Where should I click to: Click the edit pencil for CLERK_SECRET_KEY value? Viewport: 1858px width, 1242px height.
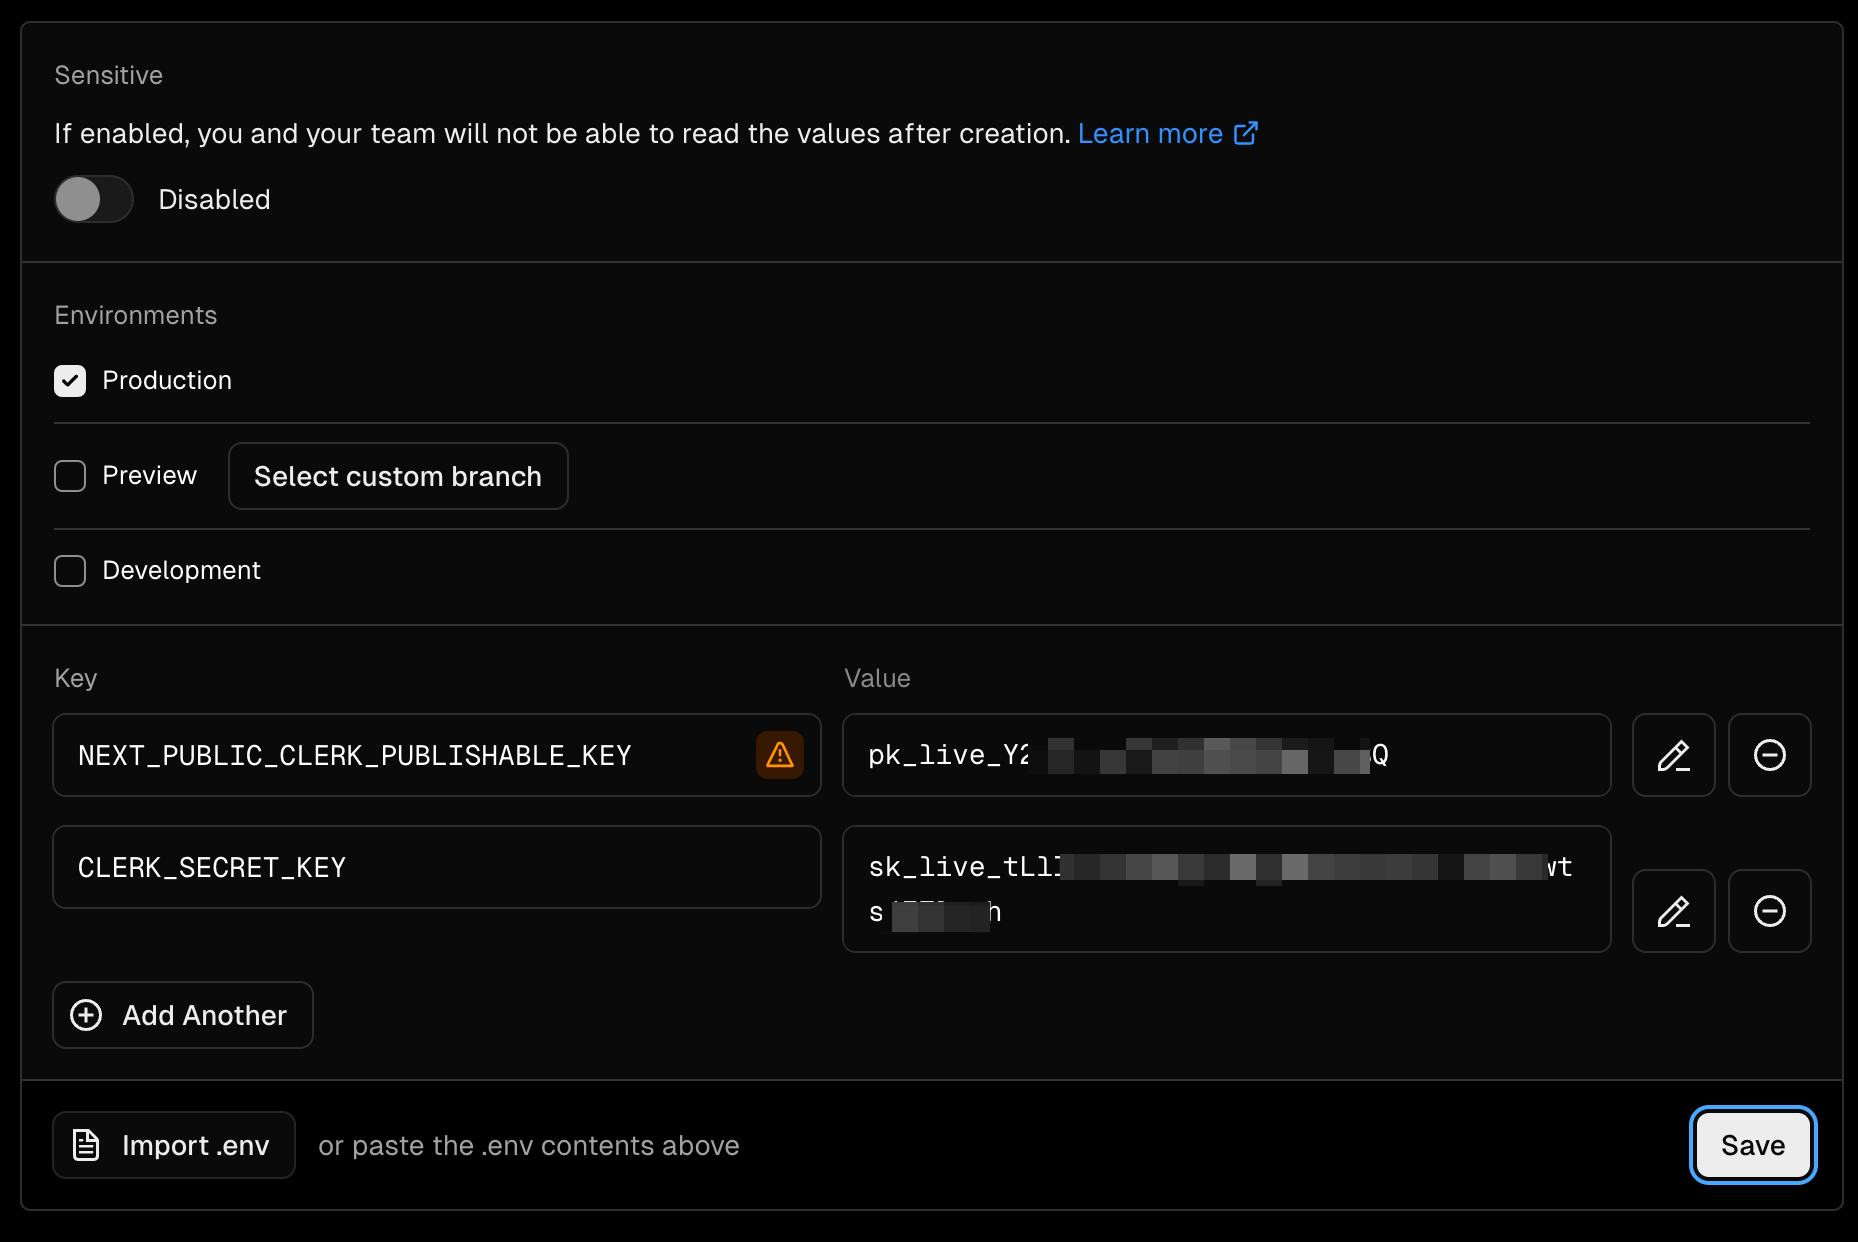click(x=1673, y=911)
